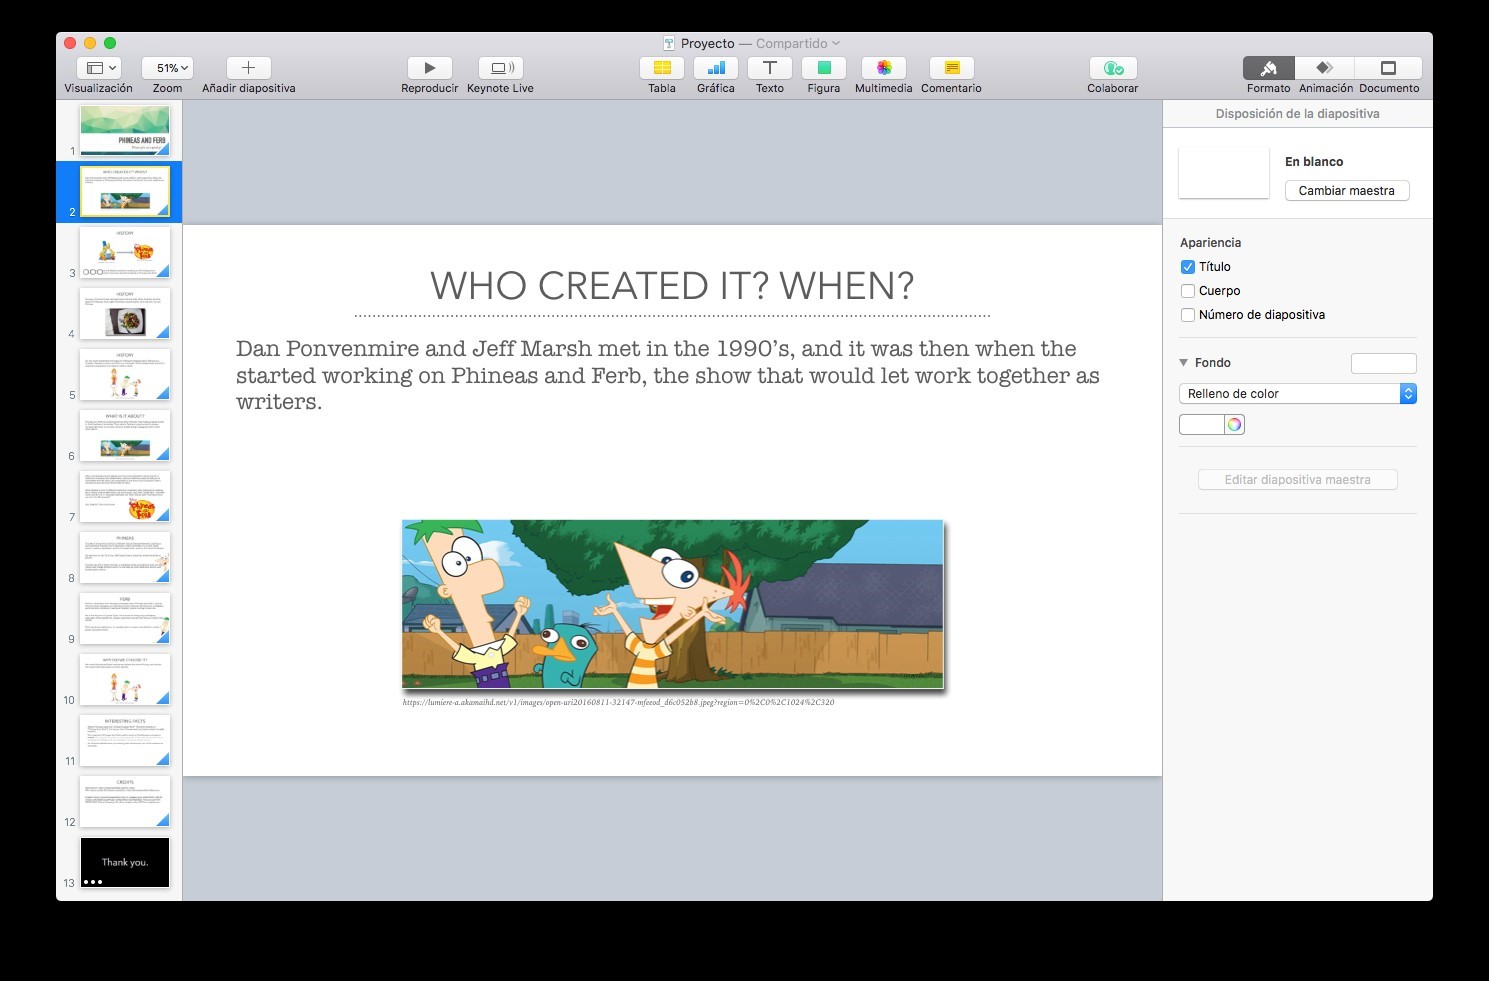Open the Relleno de color dropdown
The width and height of the screenshot is (1489, 981).
[x=1298, y=394]
